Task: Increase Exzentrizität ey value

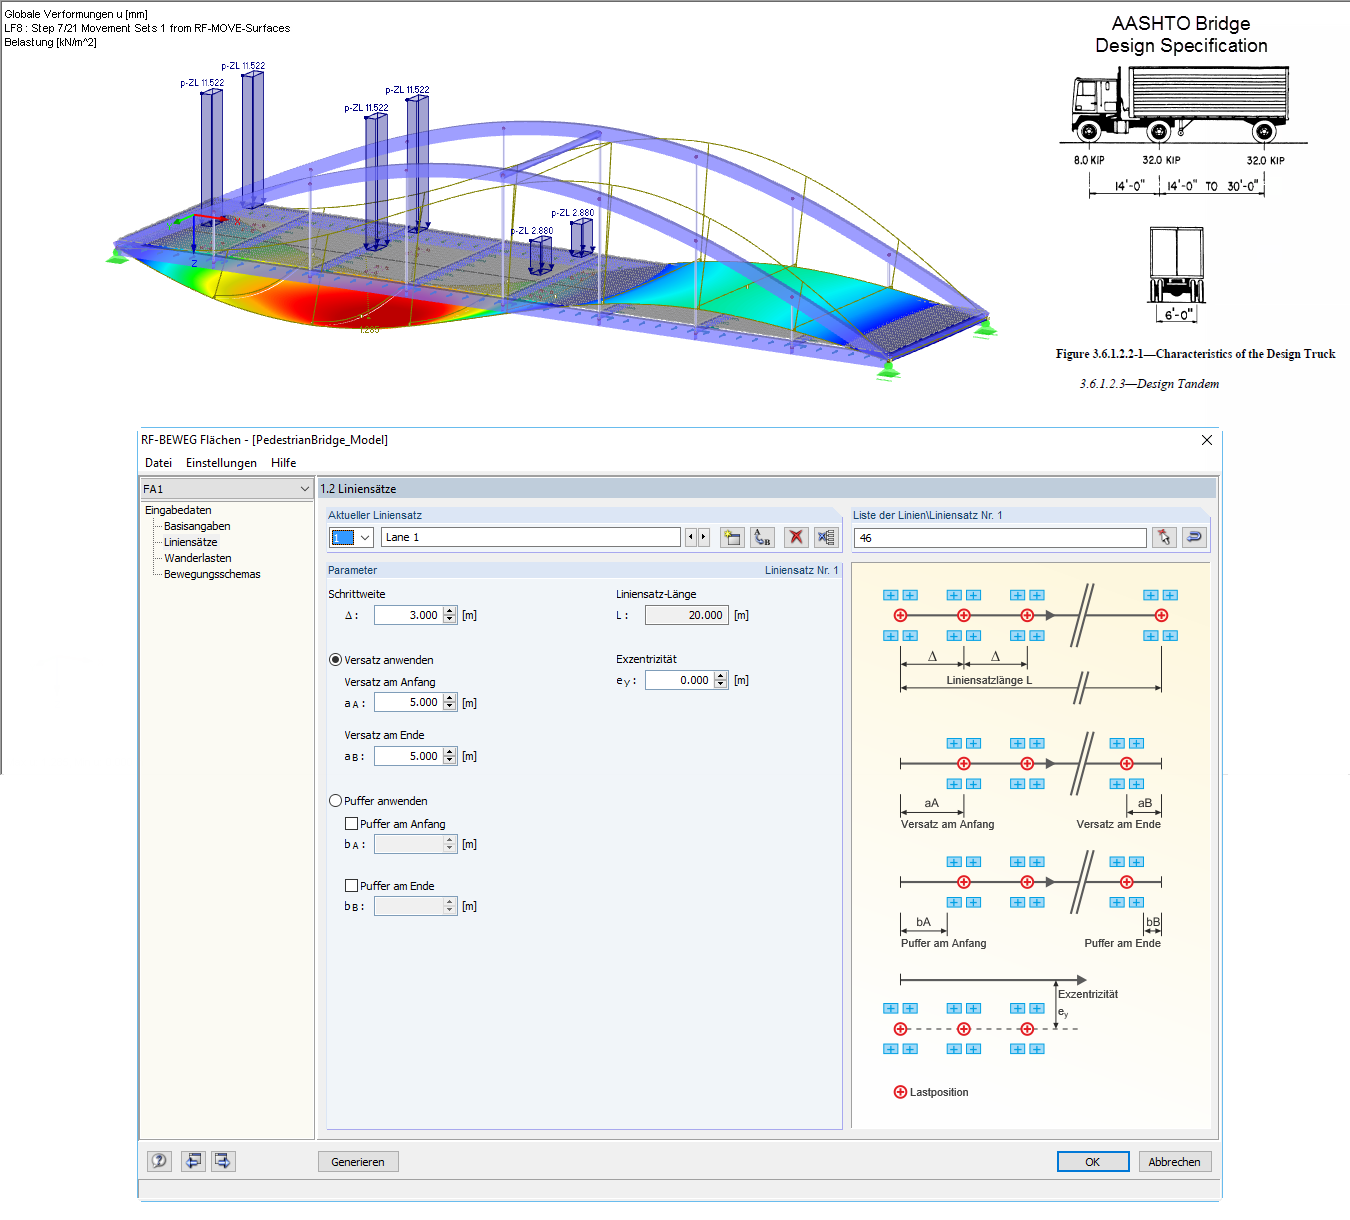Action: point(721,676)
